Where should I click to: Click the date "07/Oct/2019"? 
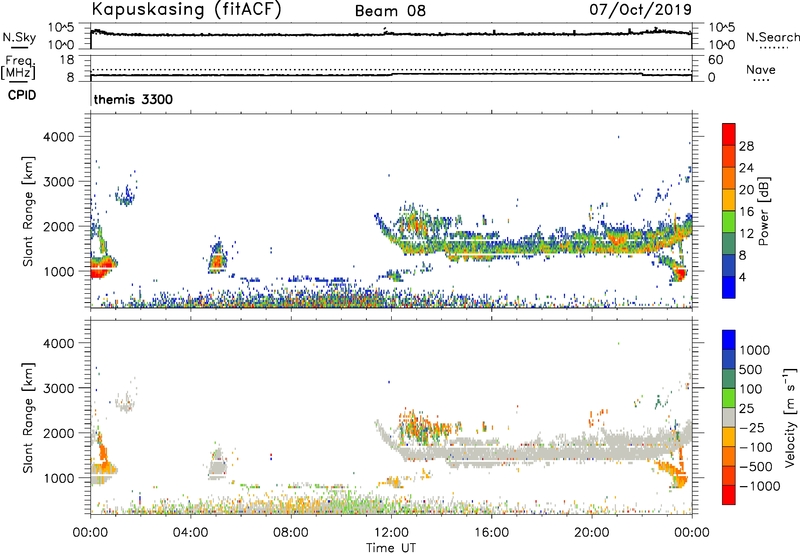pos(641,9)
